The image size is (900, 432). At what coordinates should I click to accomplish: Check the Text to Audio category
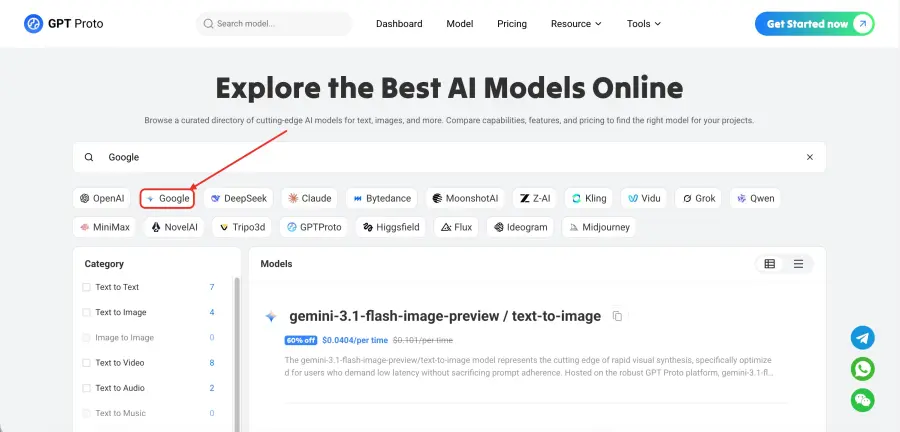click(87, 388)
